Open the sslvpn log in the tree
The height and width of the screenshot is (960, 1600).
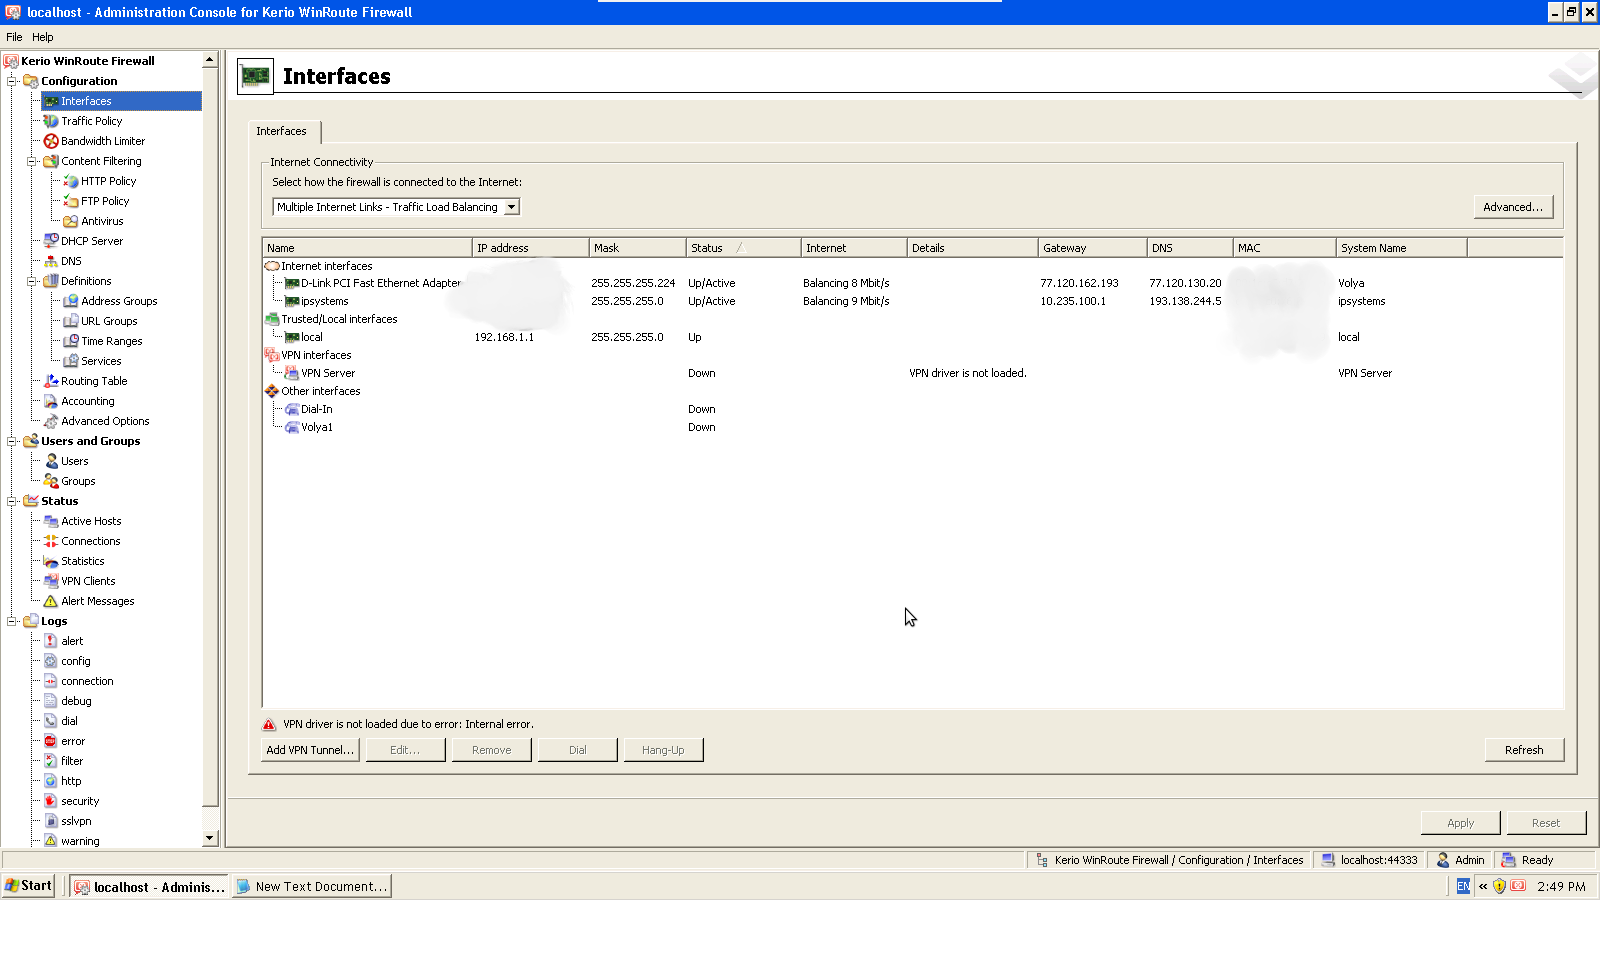(76, 821)
